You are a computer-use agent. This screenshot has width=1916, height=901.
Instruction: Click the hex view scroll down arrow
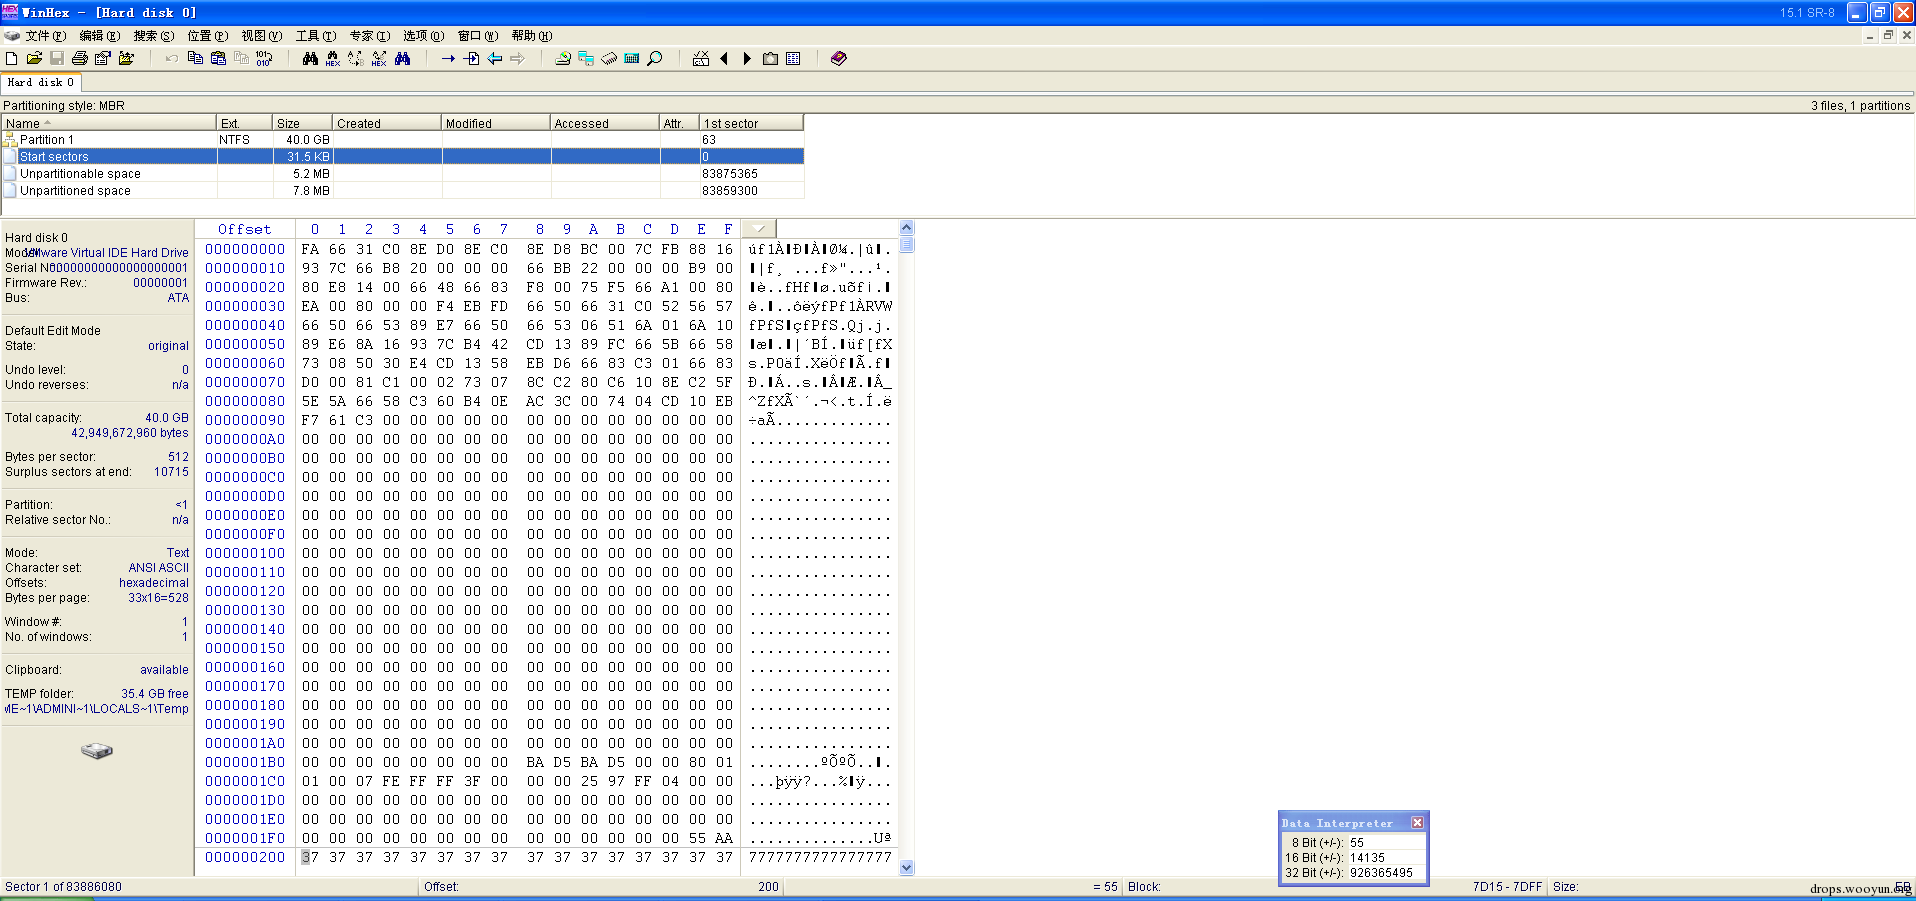(907, 868)
